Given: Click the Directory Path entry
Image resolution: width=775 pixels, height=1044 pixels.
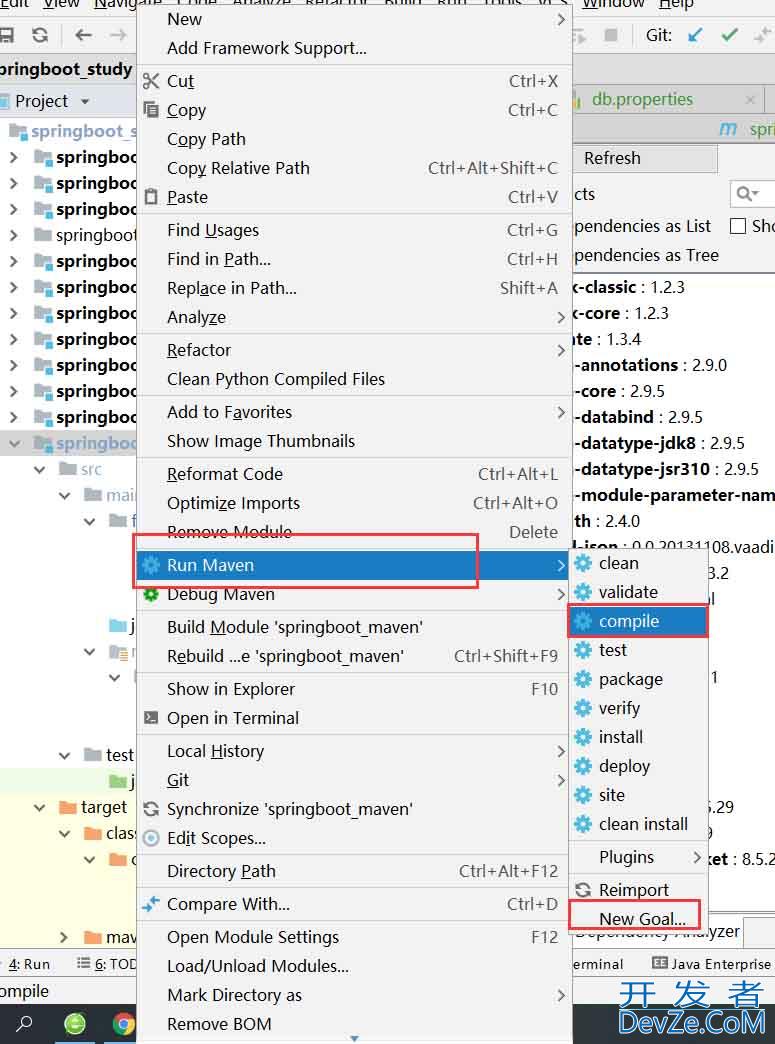Looking at the screenshot, I should tap(354, 872).
